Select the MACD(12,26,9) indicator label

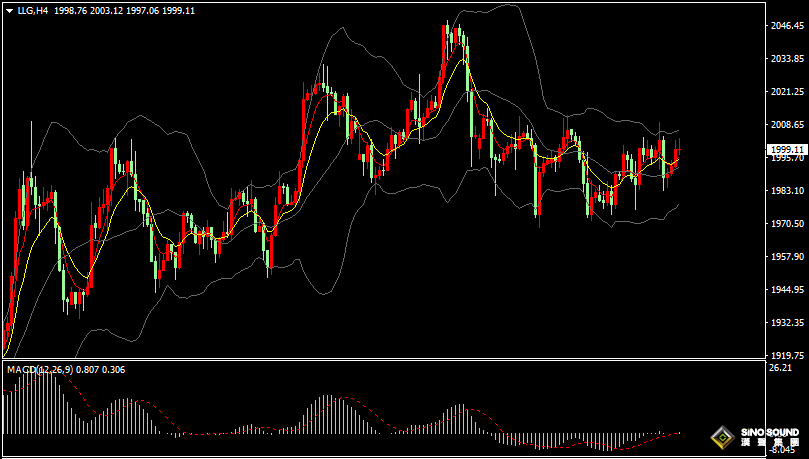[38, 370]
